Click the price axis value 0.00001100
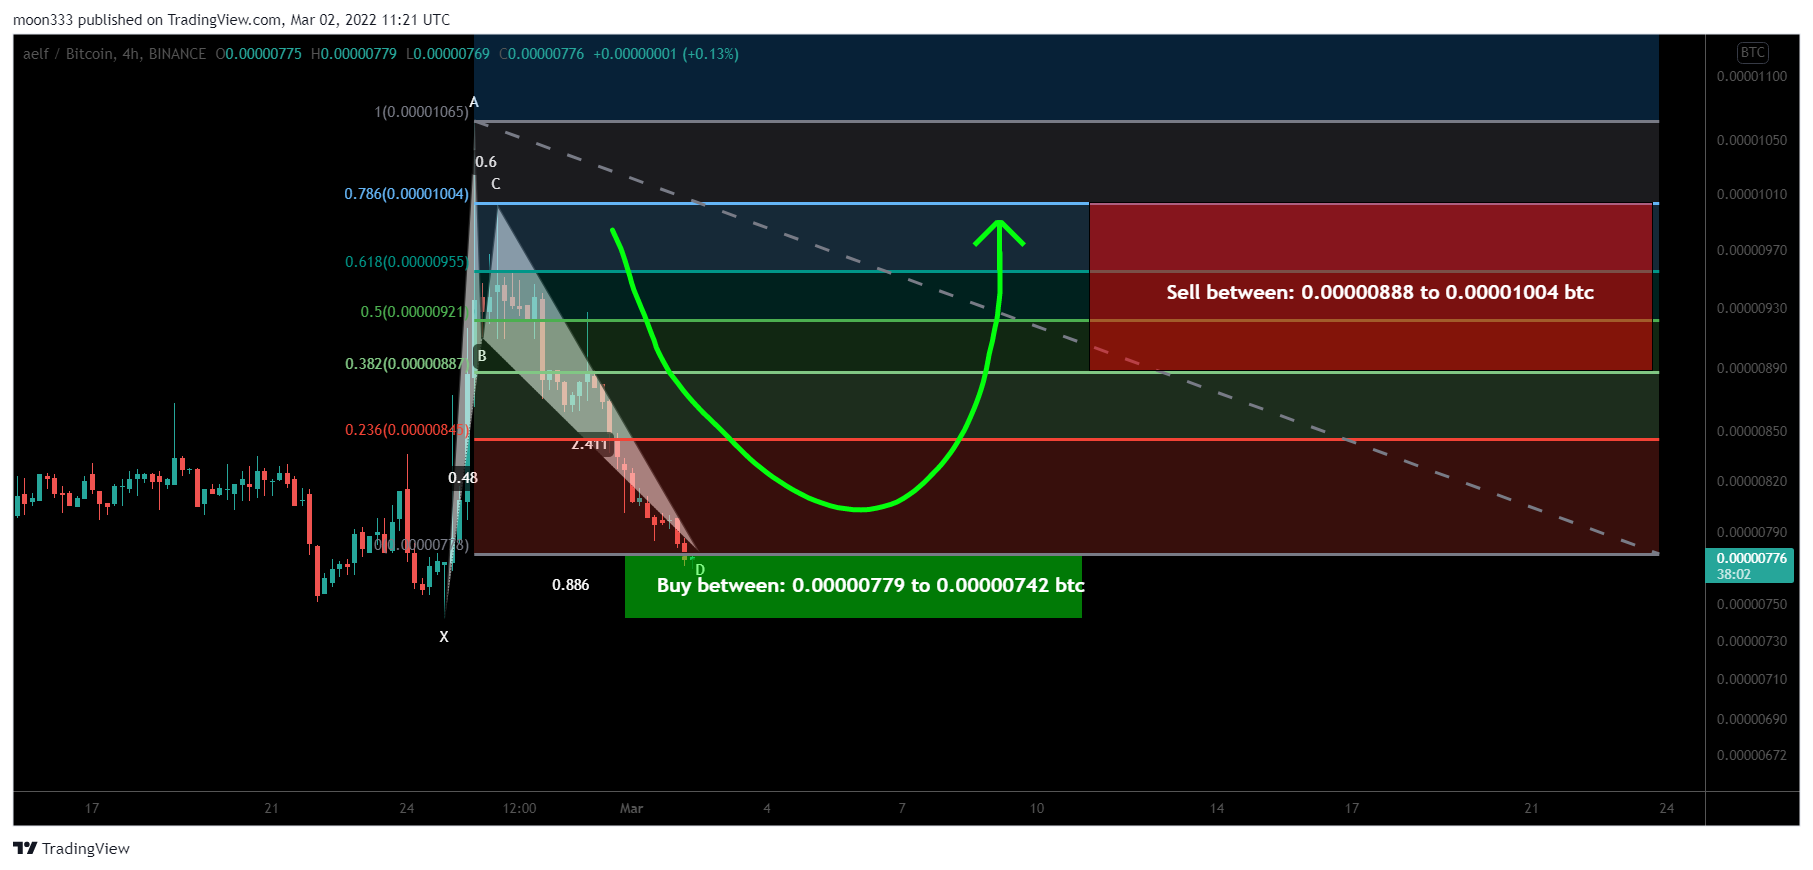This screenshot has width=1813, height=870. pyautogui.click(x=1752, y=76)
